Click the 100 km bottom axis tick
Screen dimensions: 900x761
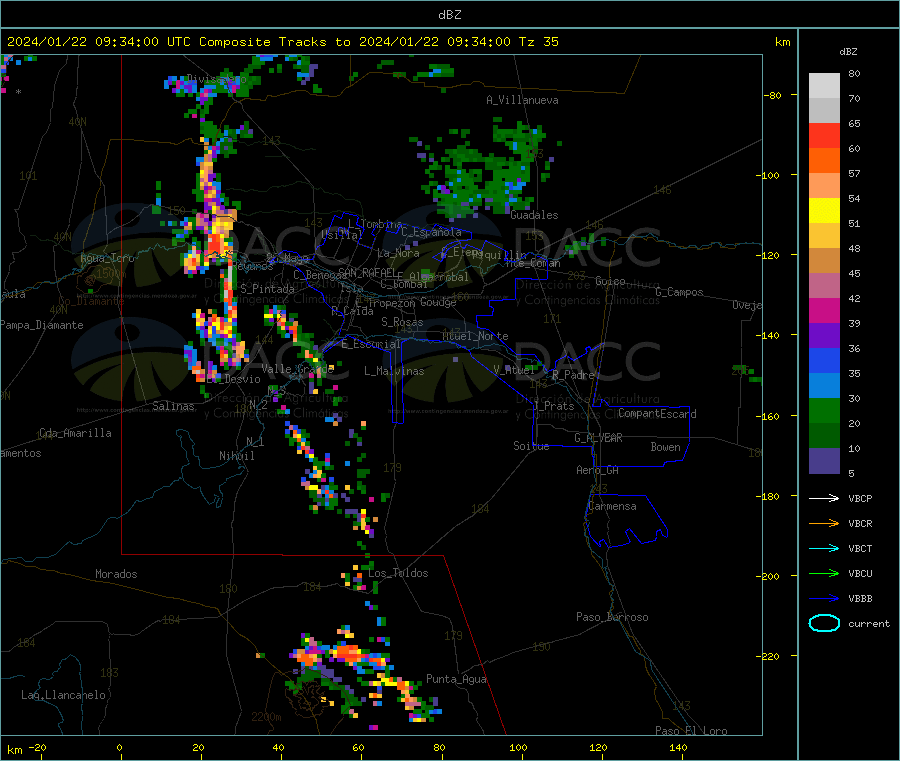(x=518, y=747)
